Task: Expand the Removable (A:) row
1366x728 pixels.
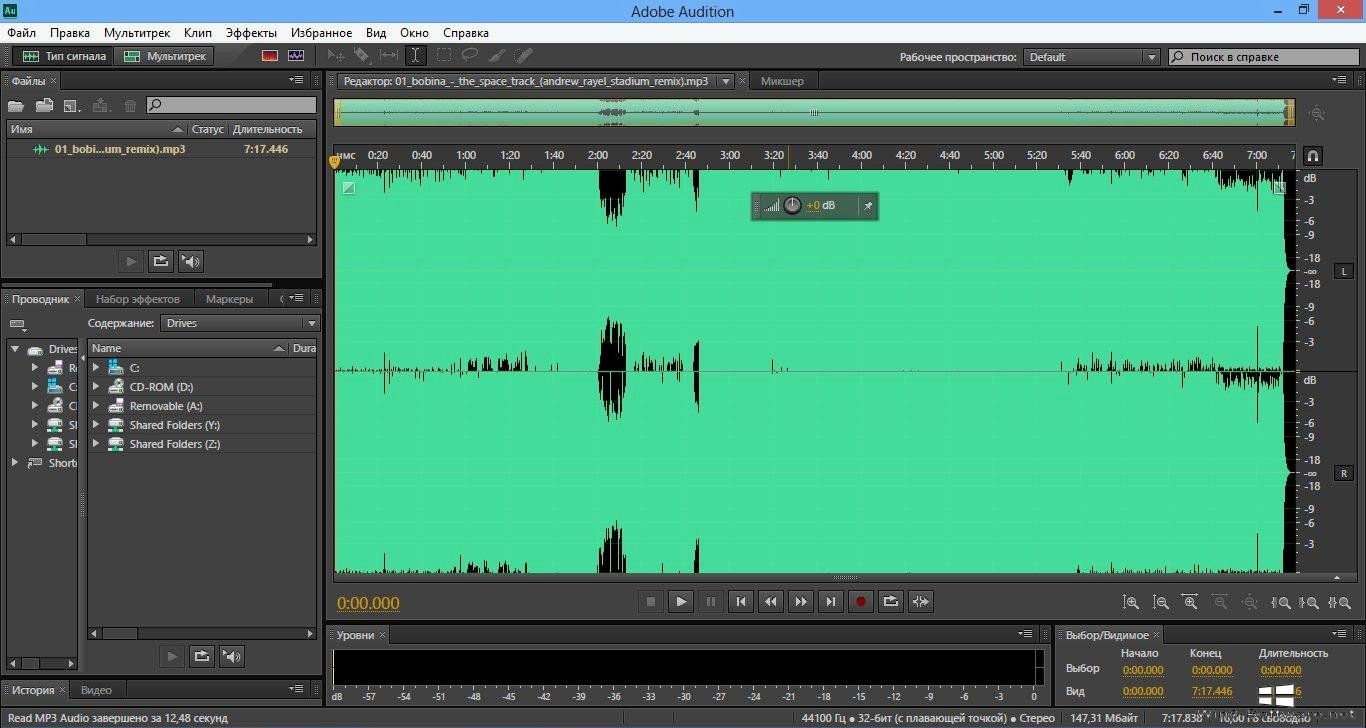Action: [x=96, y=406]
